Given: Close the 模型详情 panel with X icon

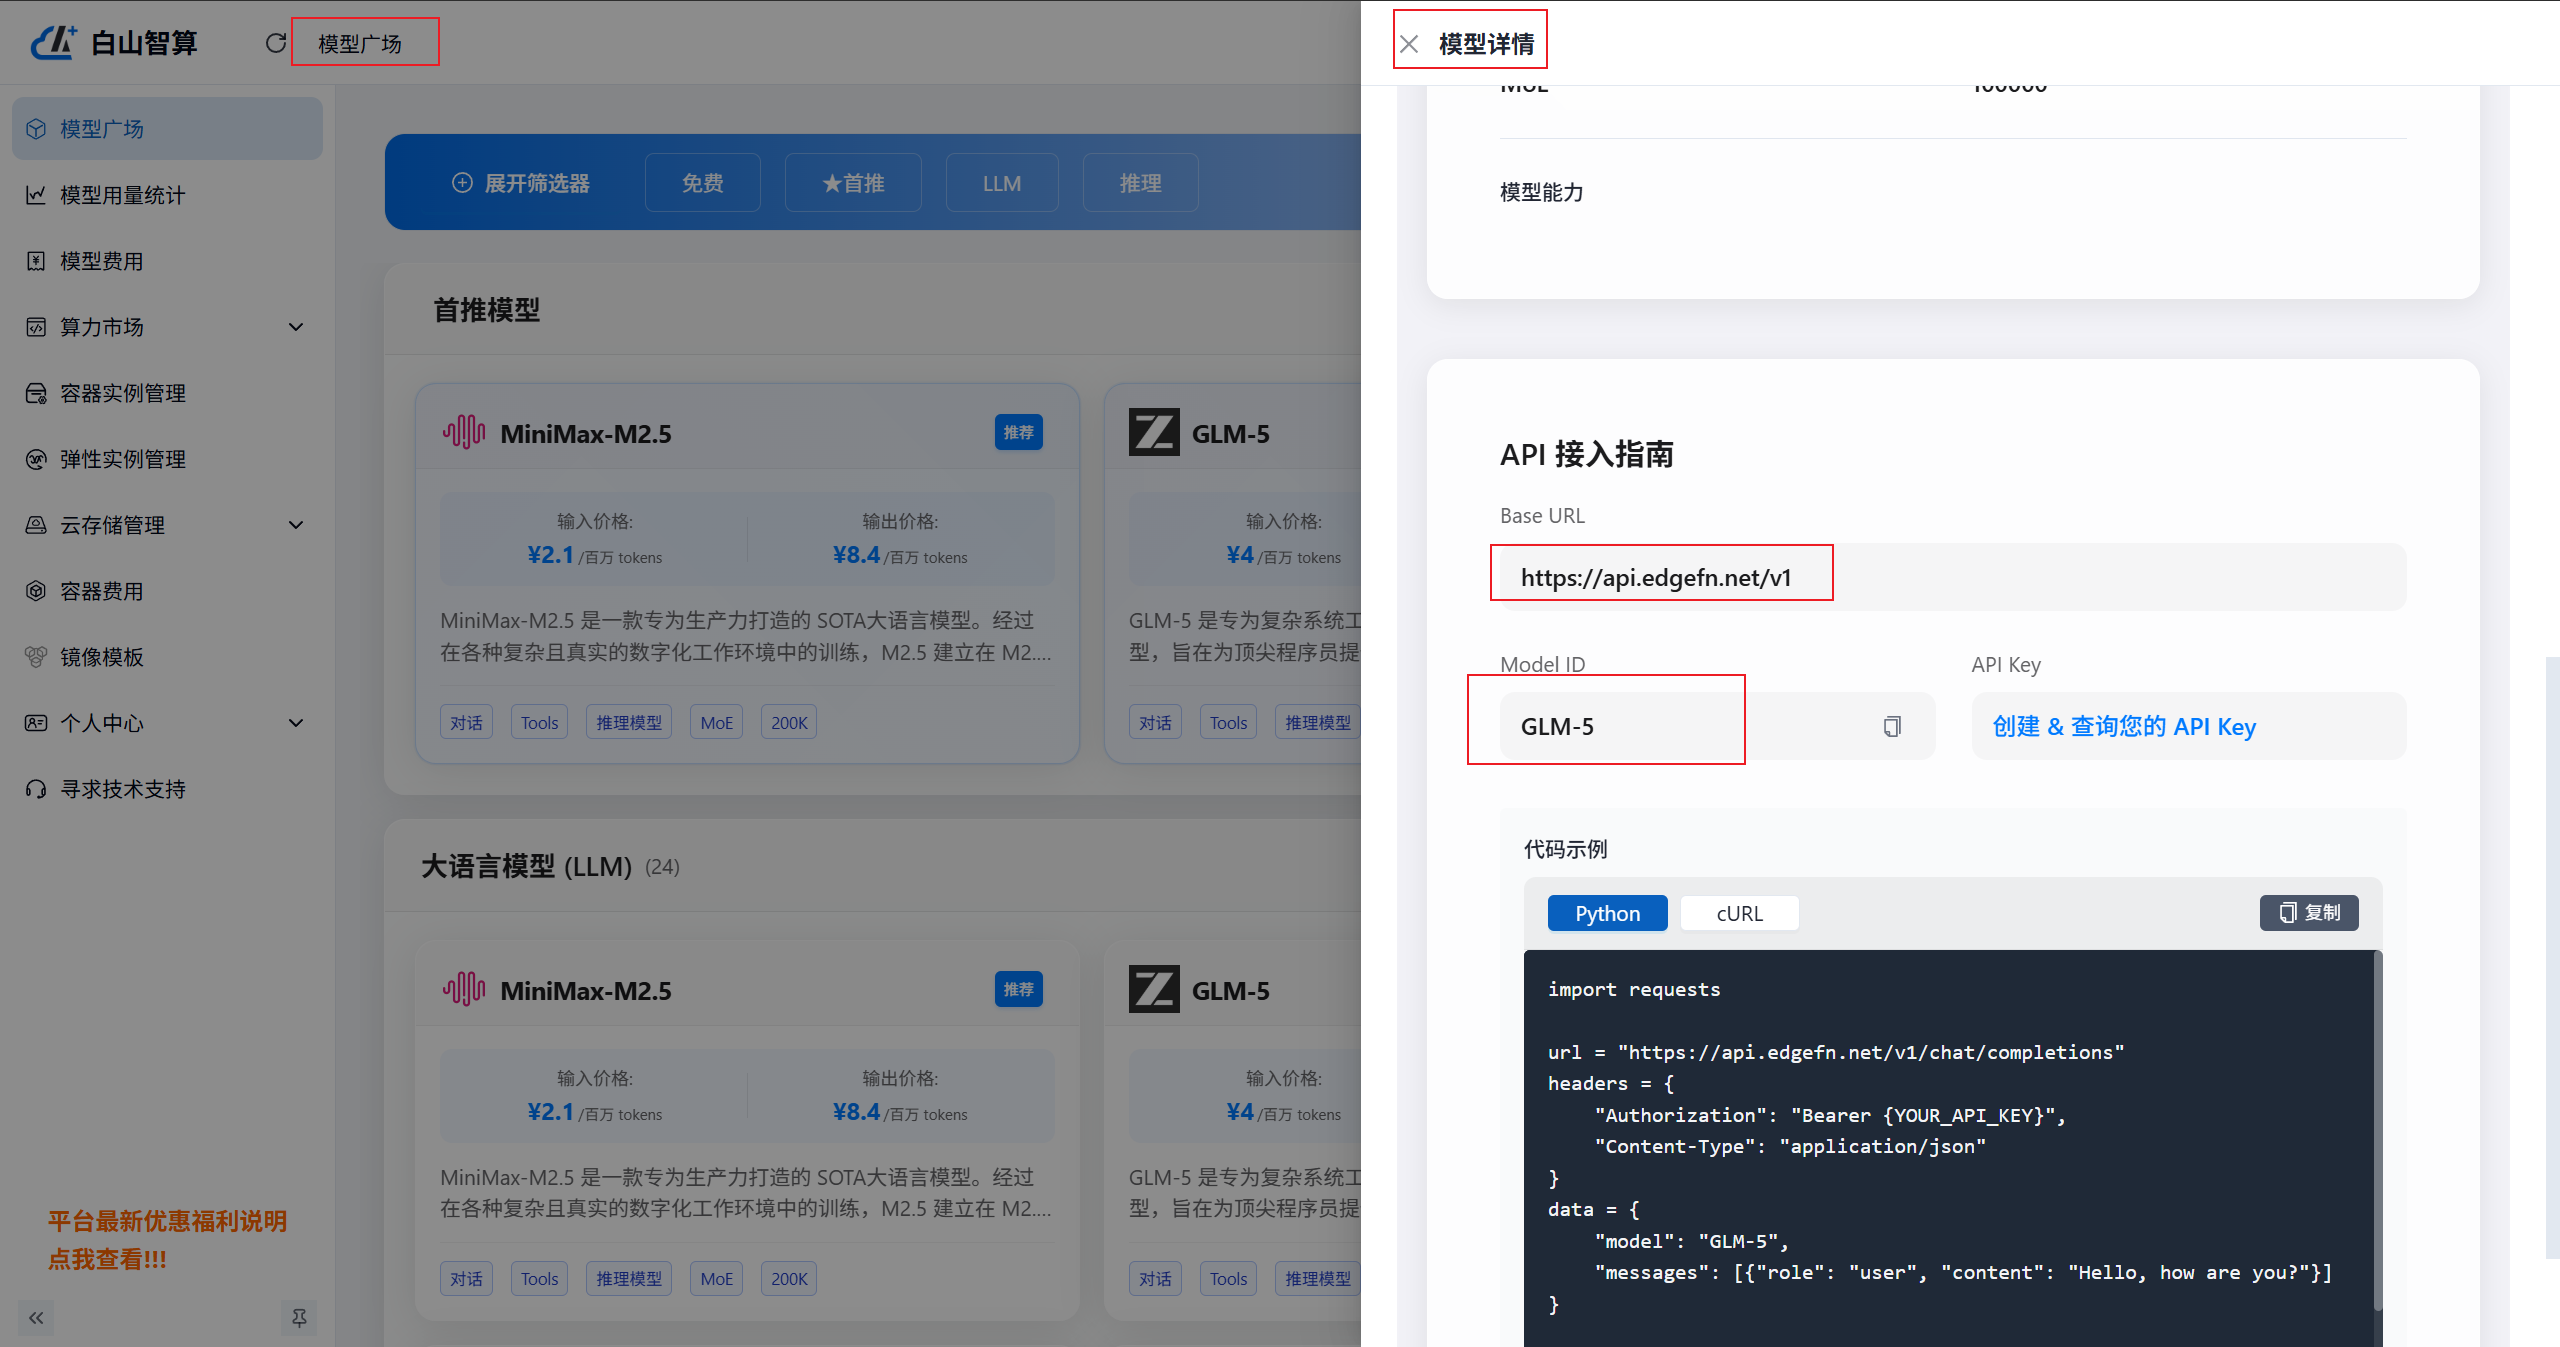Looking at the screenshot, I should pos(1409,44).
